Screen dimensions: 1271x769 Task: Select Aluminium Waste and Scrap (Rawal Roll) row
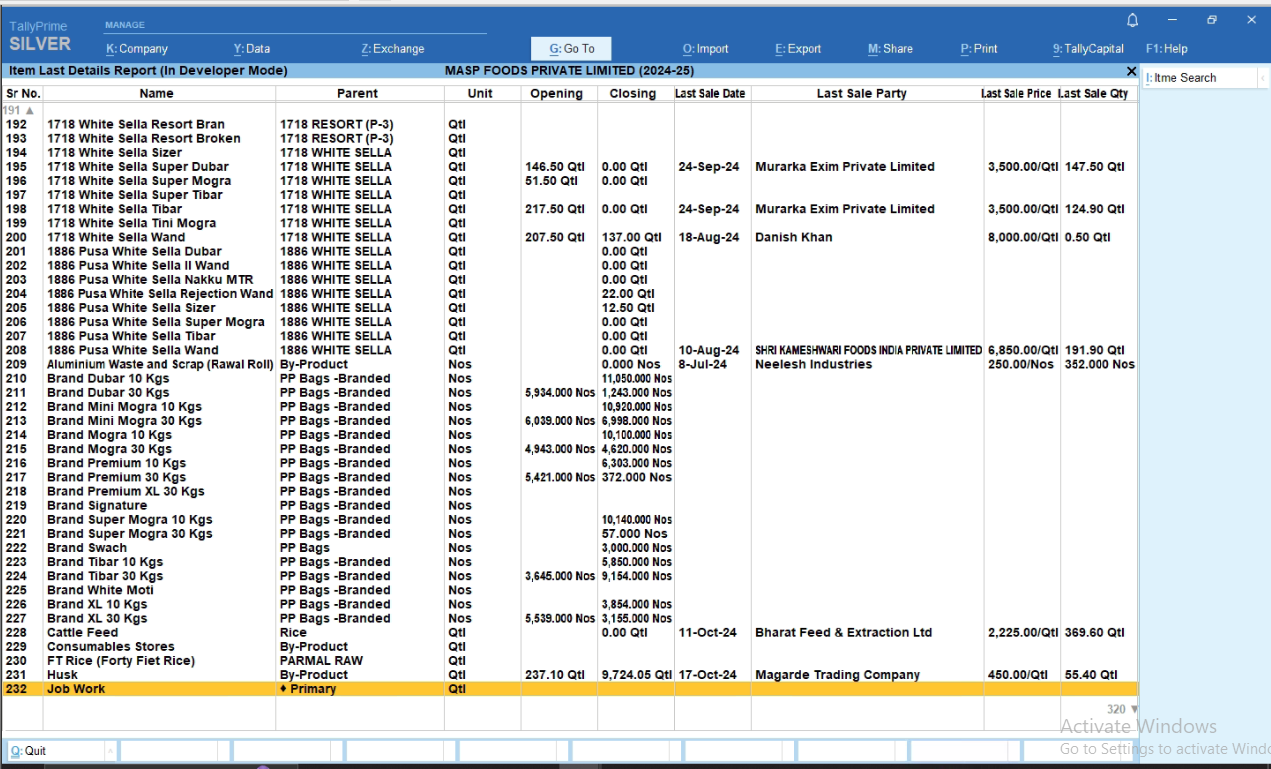(x=570, y=364)
